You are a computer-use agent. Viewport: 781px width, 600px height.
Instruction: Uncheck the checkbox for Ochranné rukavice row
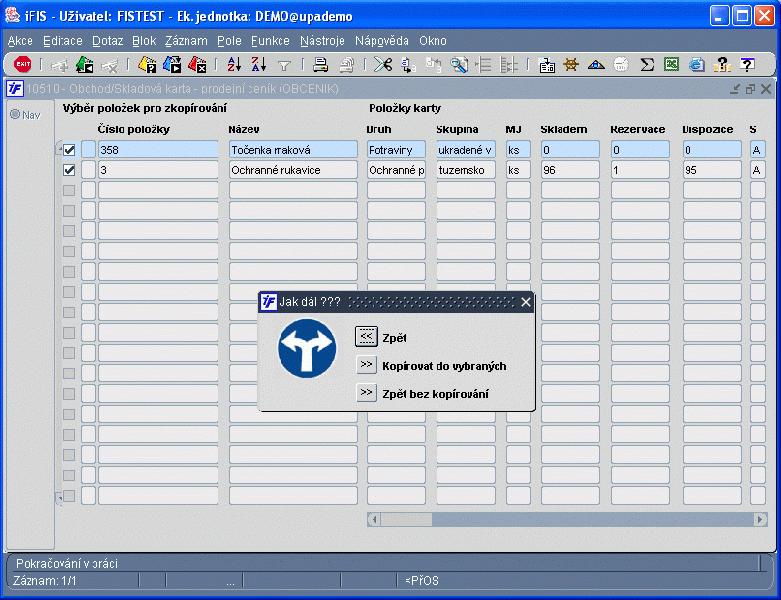click(69, 170)
